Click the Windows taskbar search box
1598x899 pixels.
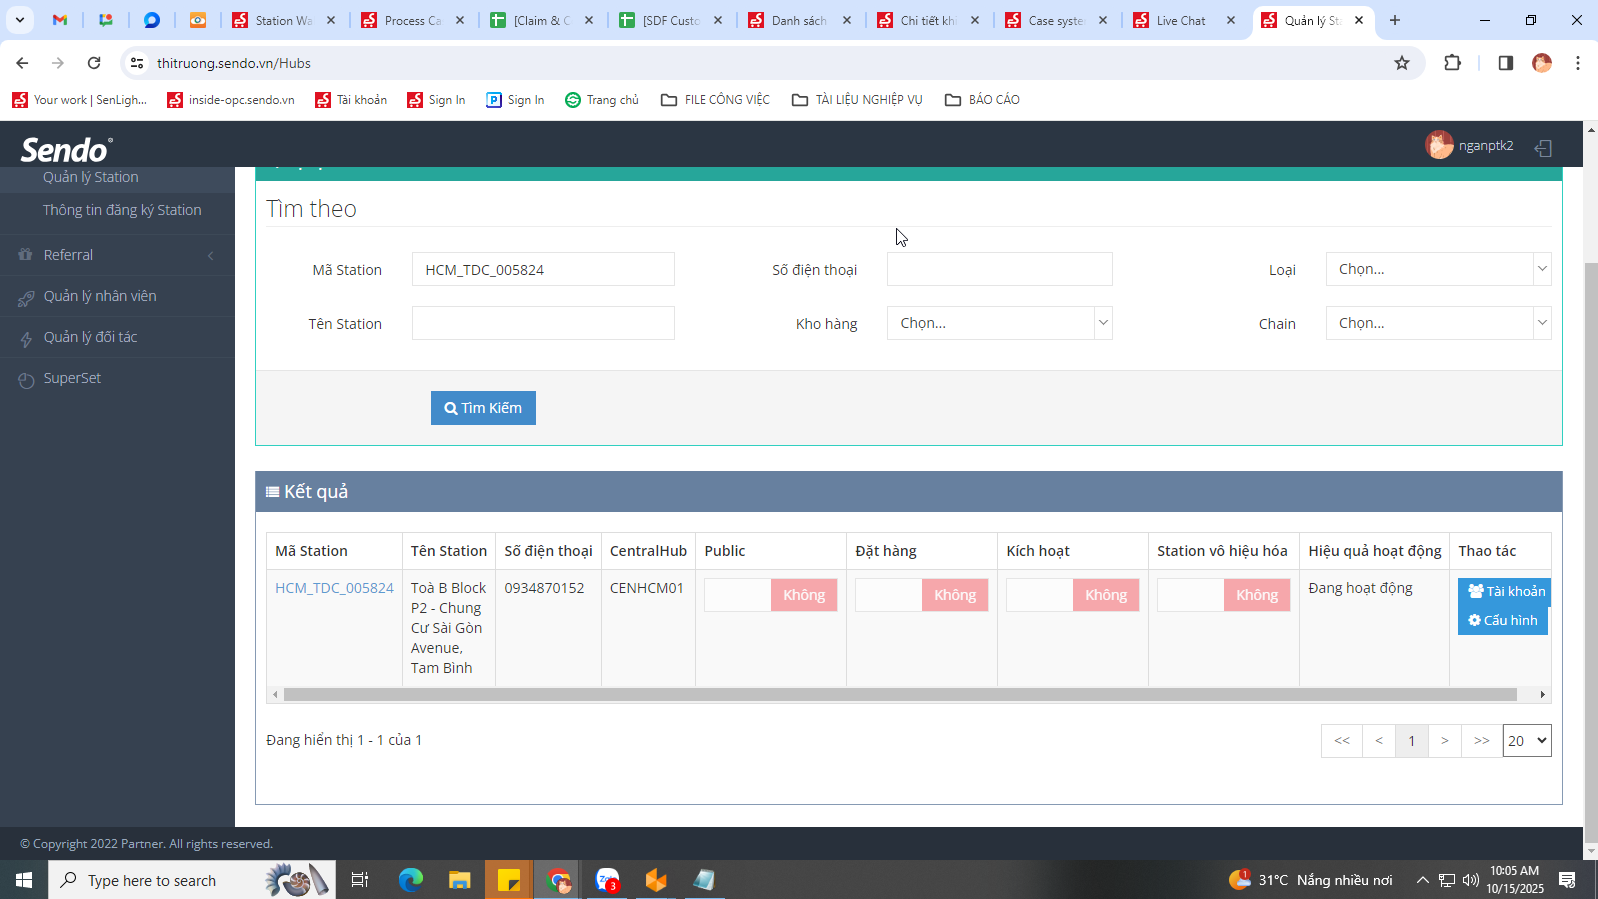click(192, 880)
